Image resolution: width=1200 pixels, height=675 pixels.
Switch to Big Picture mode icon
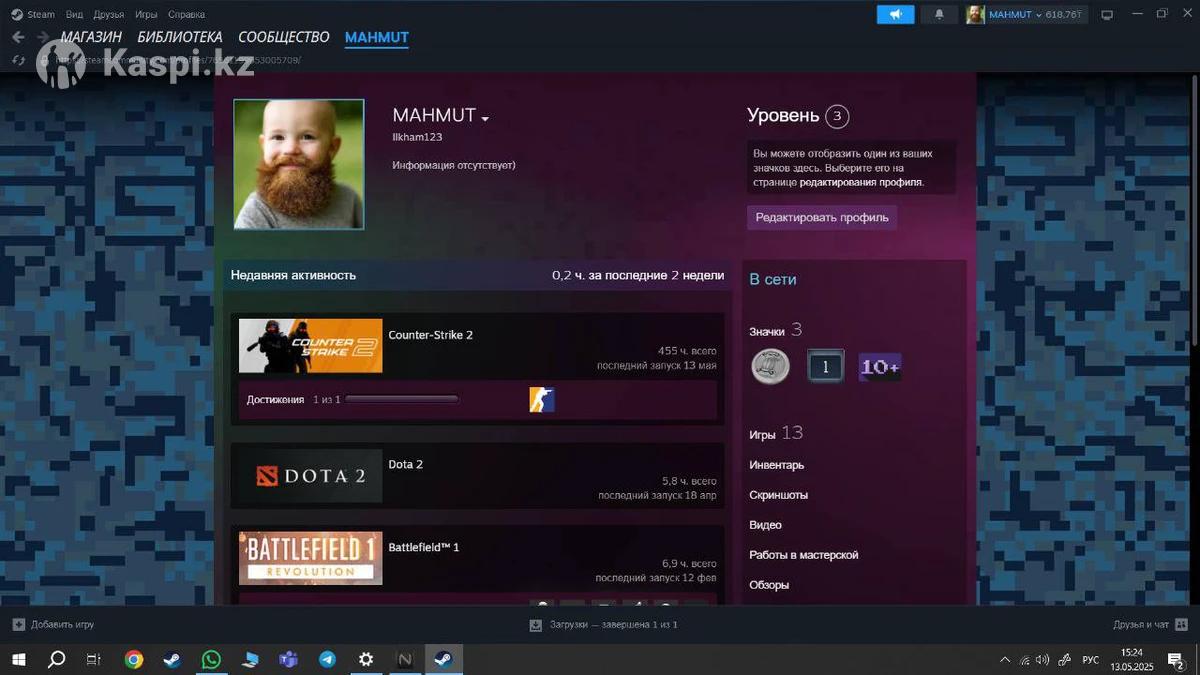pos(1107,15)
